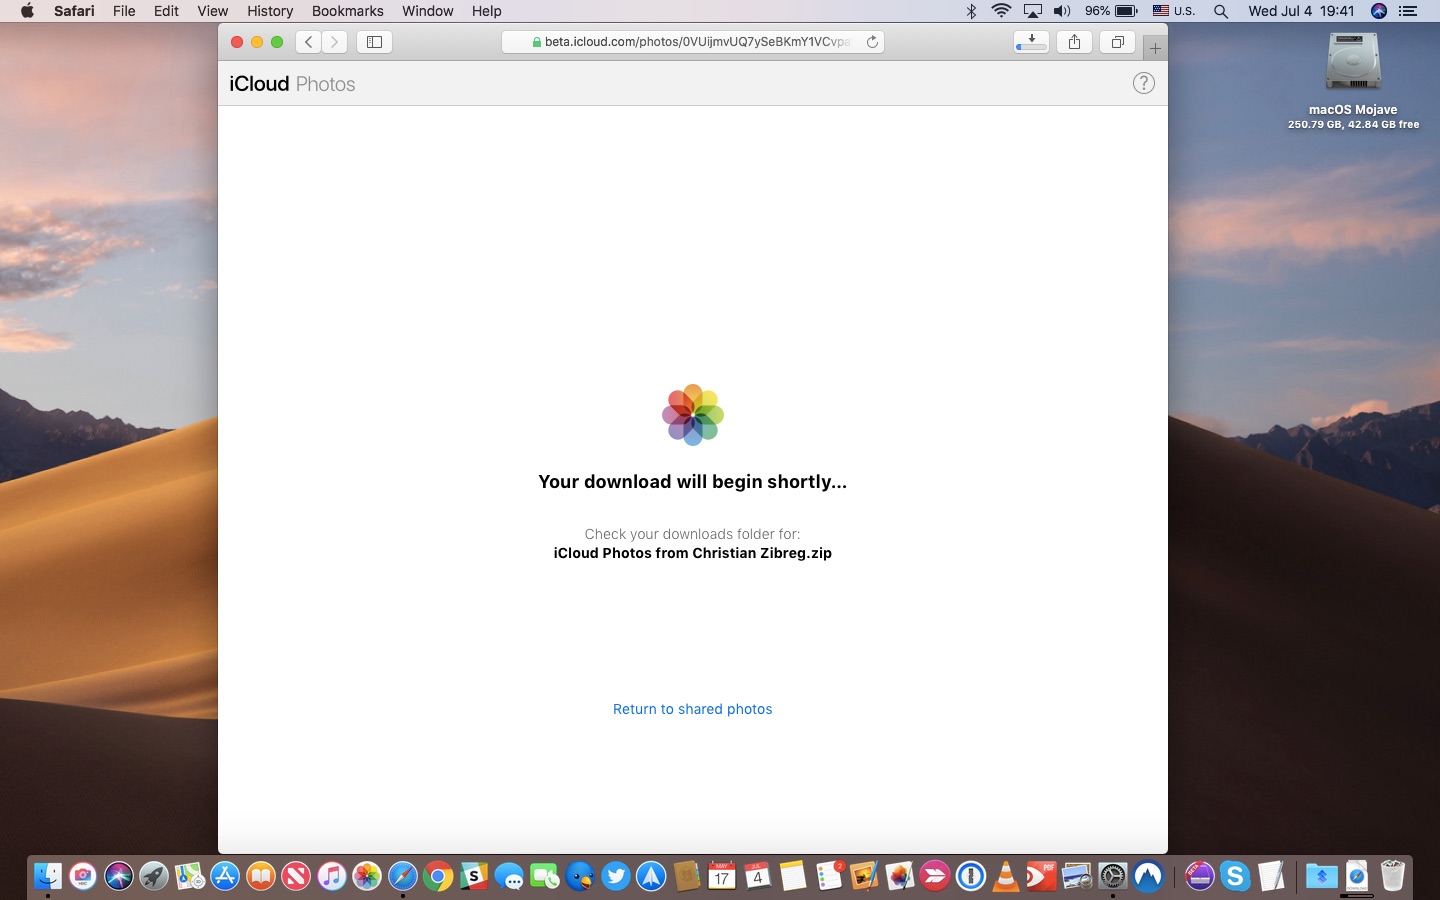Click the date and time clock
Image resolution: width=1440 pixels, height=900 pixels.
point(1301,11)
